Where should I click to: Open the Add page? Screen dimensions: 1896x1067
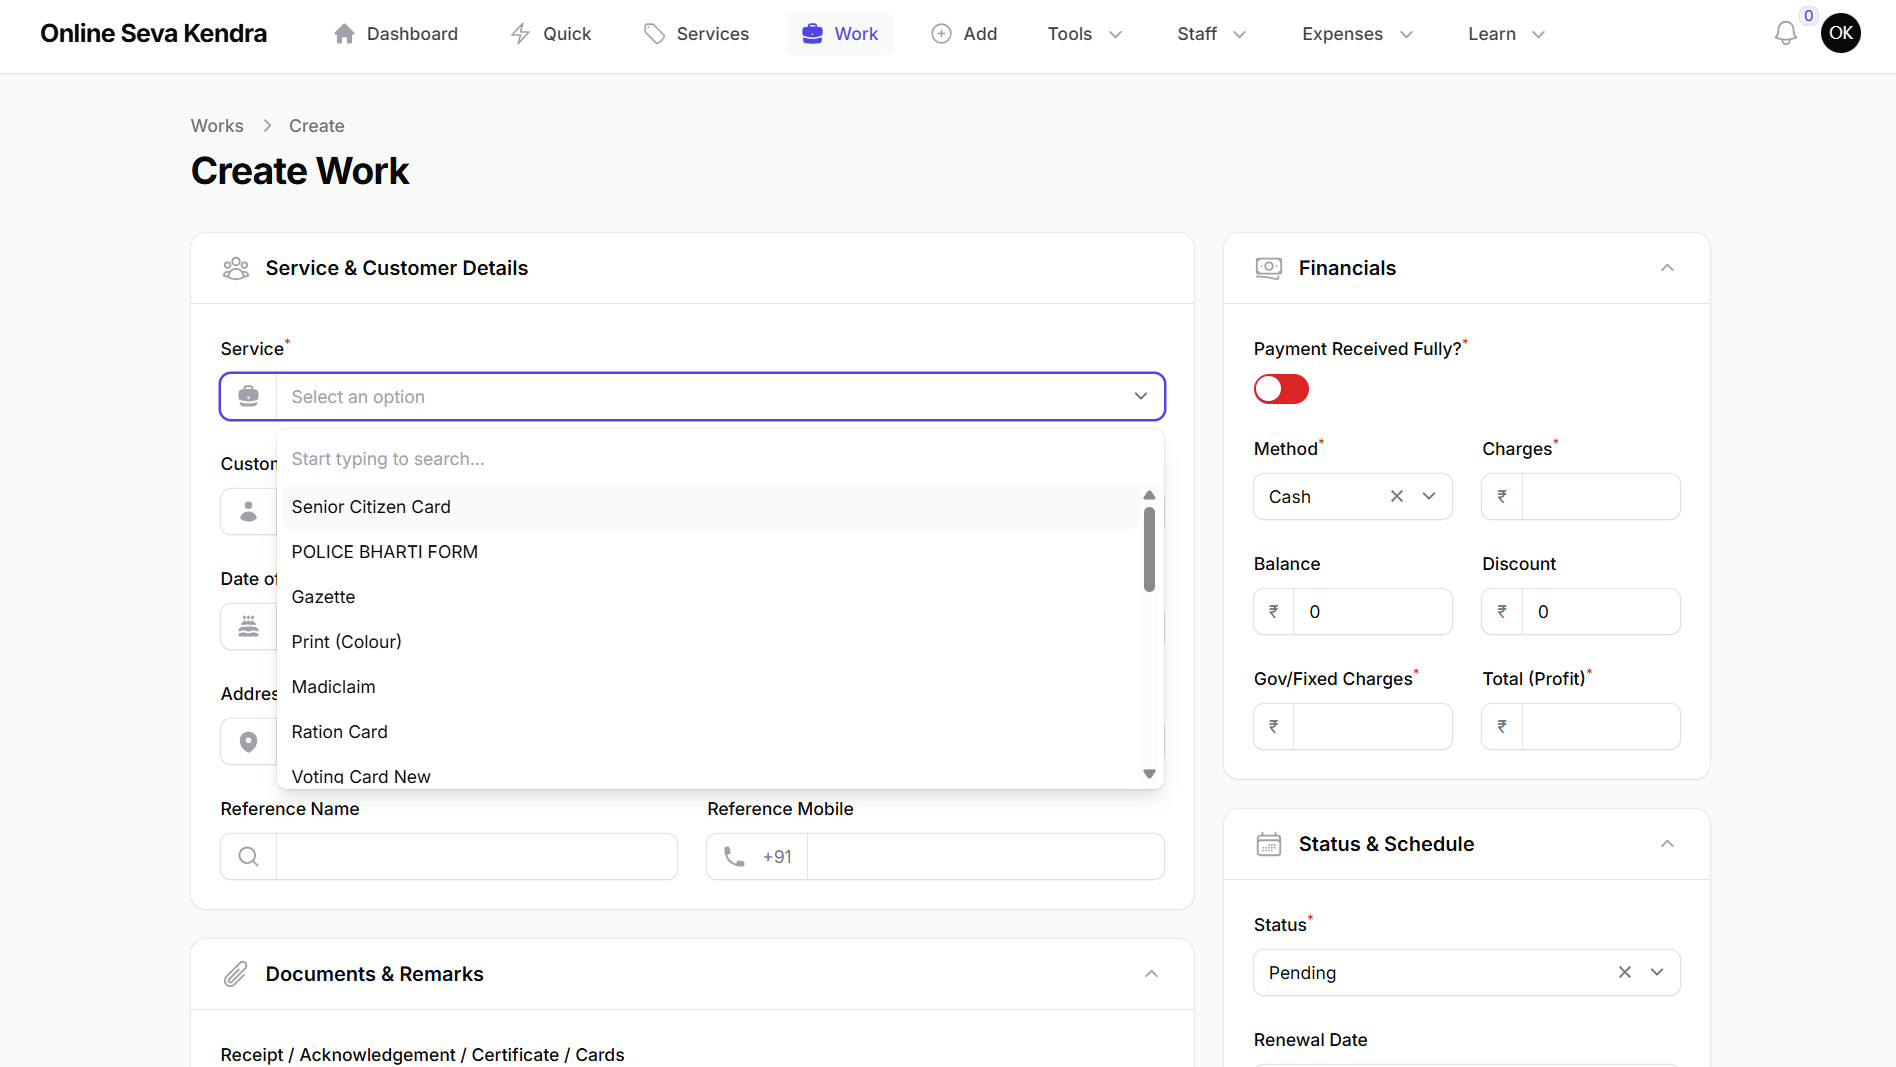pyautogui.click(x=964, y=34)
